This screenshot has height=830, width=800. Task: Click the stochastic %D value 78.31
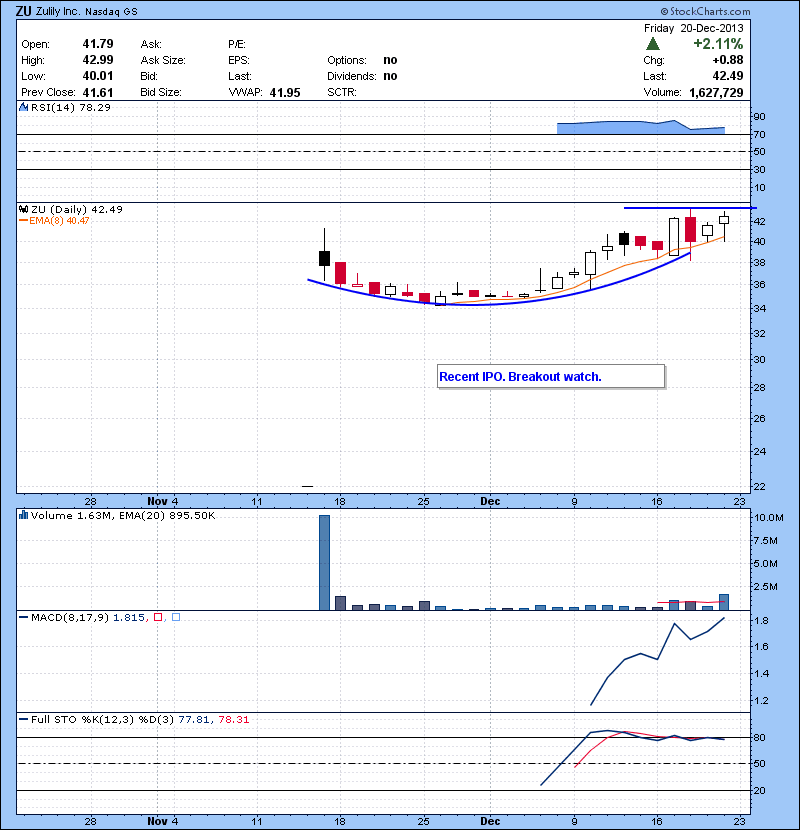pos(233,719)
